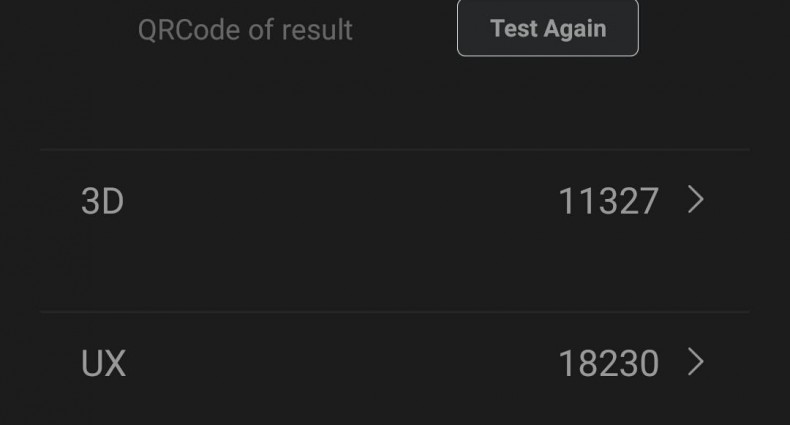Click the word "Test" on the retest button
The image size is (790, 425).
pos(513,28)
